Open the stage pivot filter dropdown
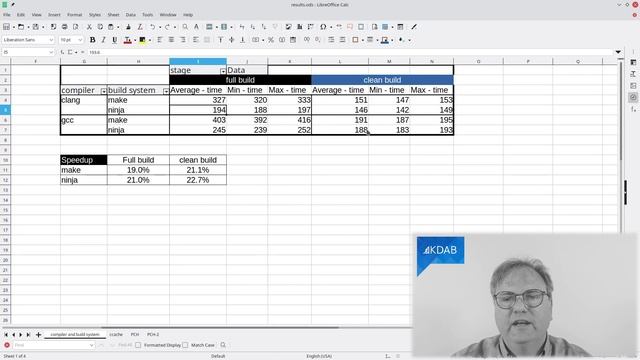This screenshot has height=360, width=640. click(x=223, y=71)
